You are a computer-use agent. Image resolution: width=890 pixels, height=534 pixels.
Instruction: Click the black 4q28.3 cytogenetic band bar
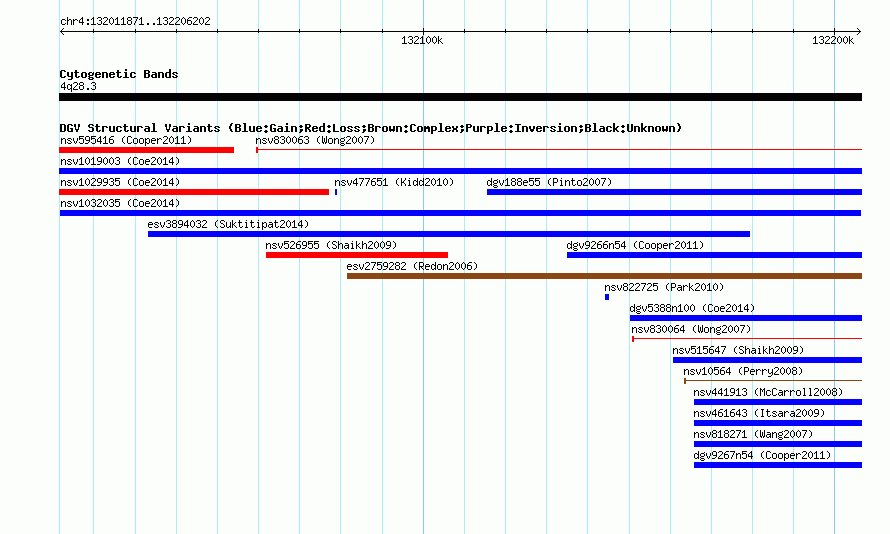pos(460,97)
